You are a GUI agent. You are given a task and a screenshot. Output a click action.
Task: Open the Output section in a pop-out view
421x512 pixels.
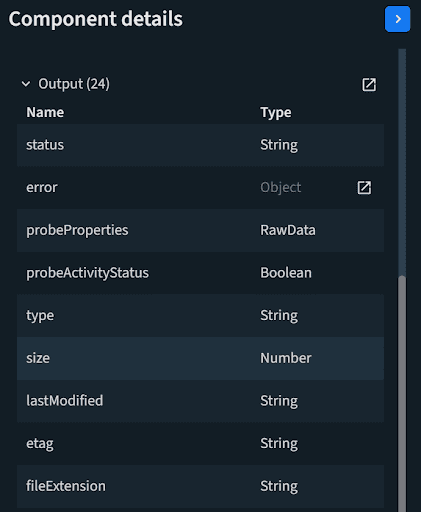click(x=369, y=84)
